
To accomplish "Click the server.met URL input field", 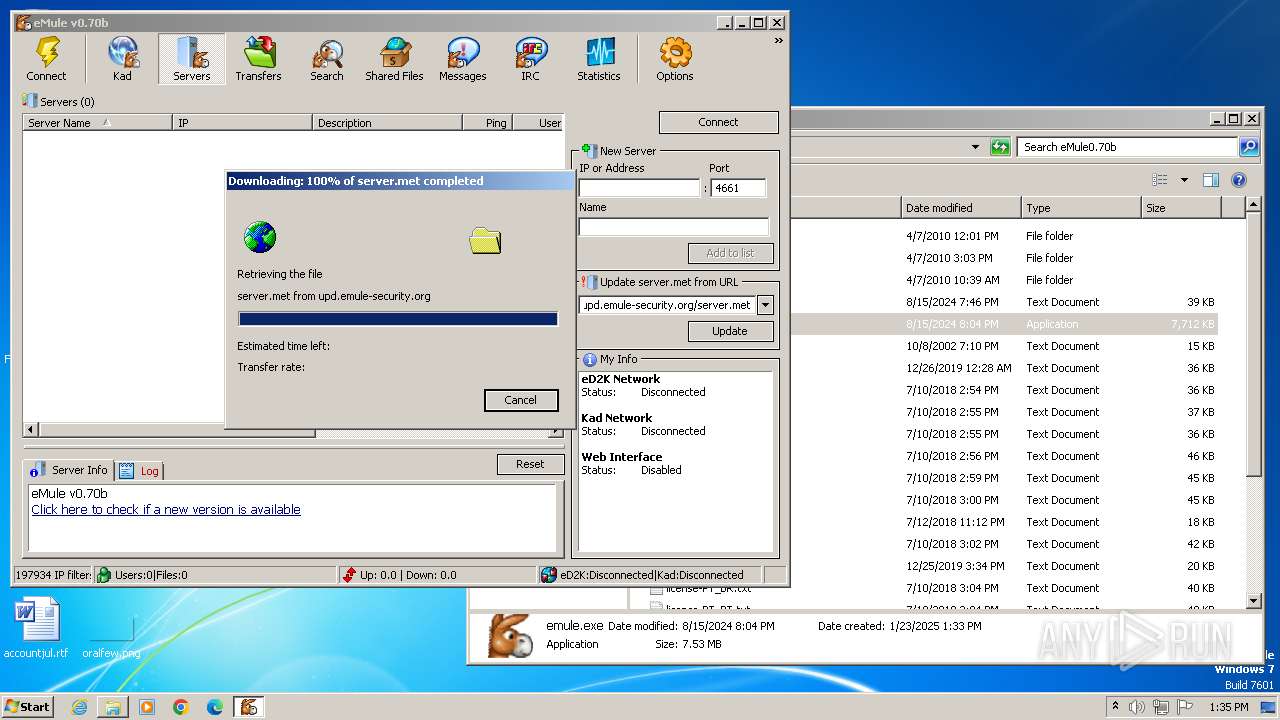I will click(668, 305).
